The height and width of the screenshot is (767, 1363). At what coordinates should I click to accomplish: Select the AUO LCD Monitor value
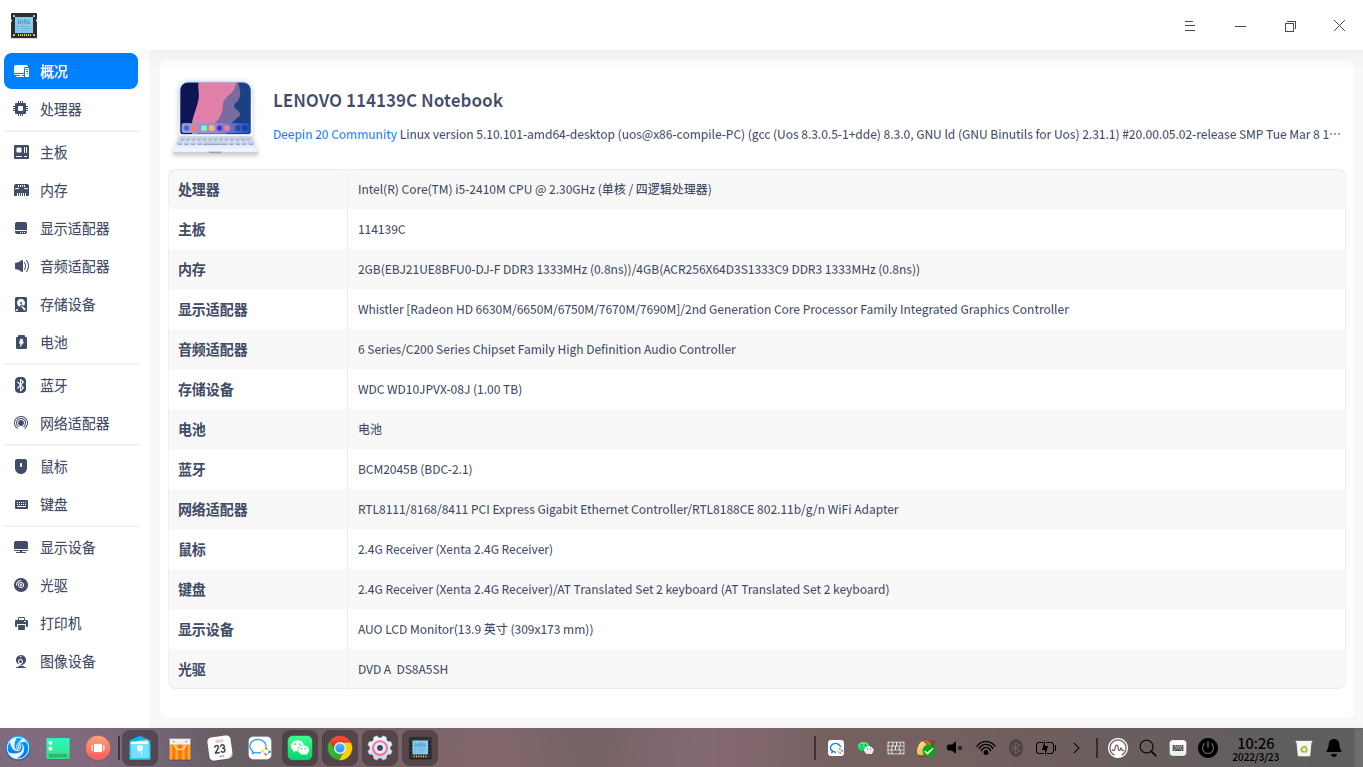coord(476,629)
